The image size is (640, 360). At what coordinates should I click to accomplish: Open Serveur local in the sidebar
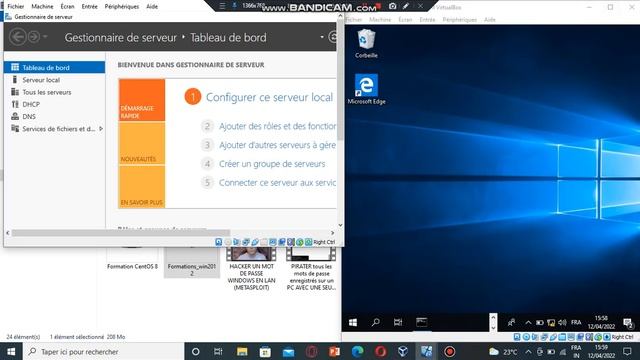coord(41,80)
